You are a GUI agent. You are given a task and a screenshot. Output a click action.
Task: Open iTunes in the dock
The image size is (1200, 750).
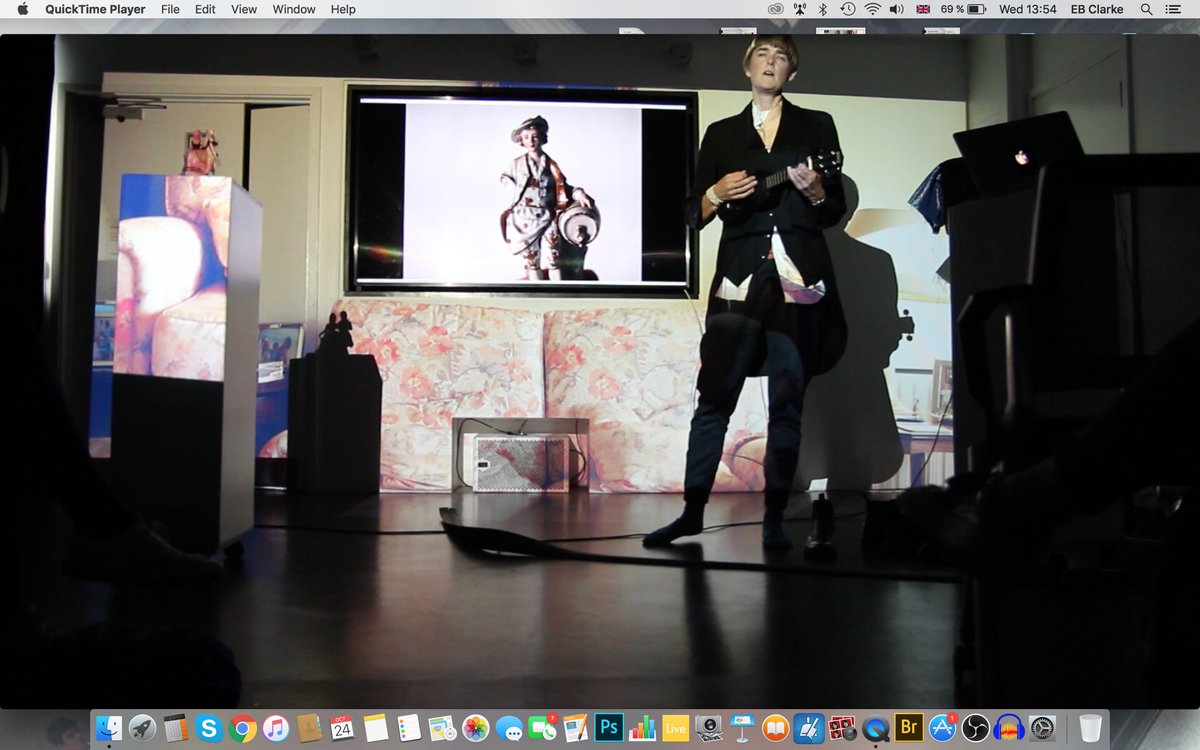point(276,728)
